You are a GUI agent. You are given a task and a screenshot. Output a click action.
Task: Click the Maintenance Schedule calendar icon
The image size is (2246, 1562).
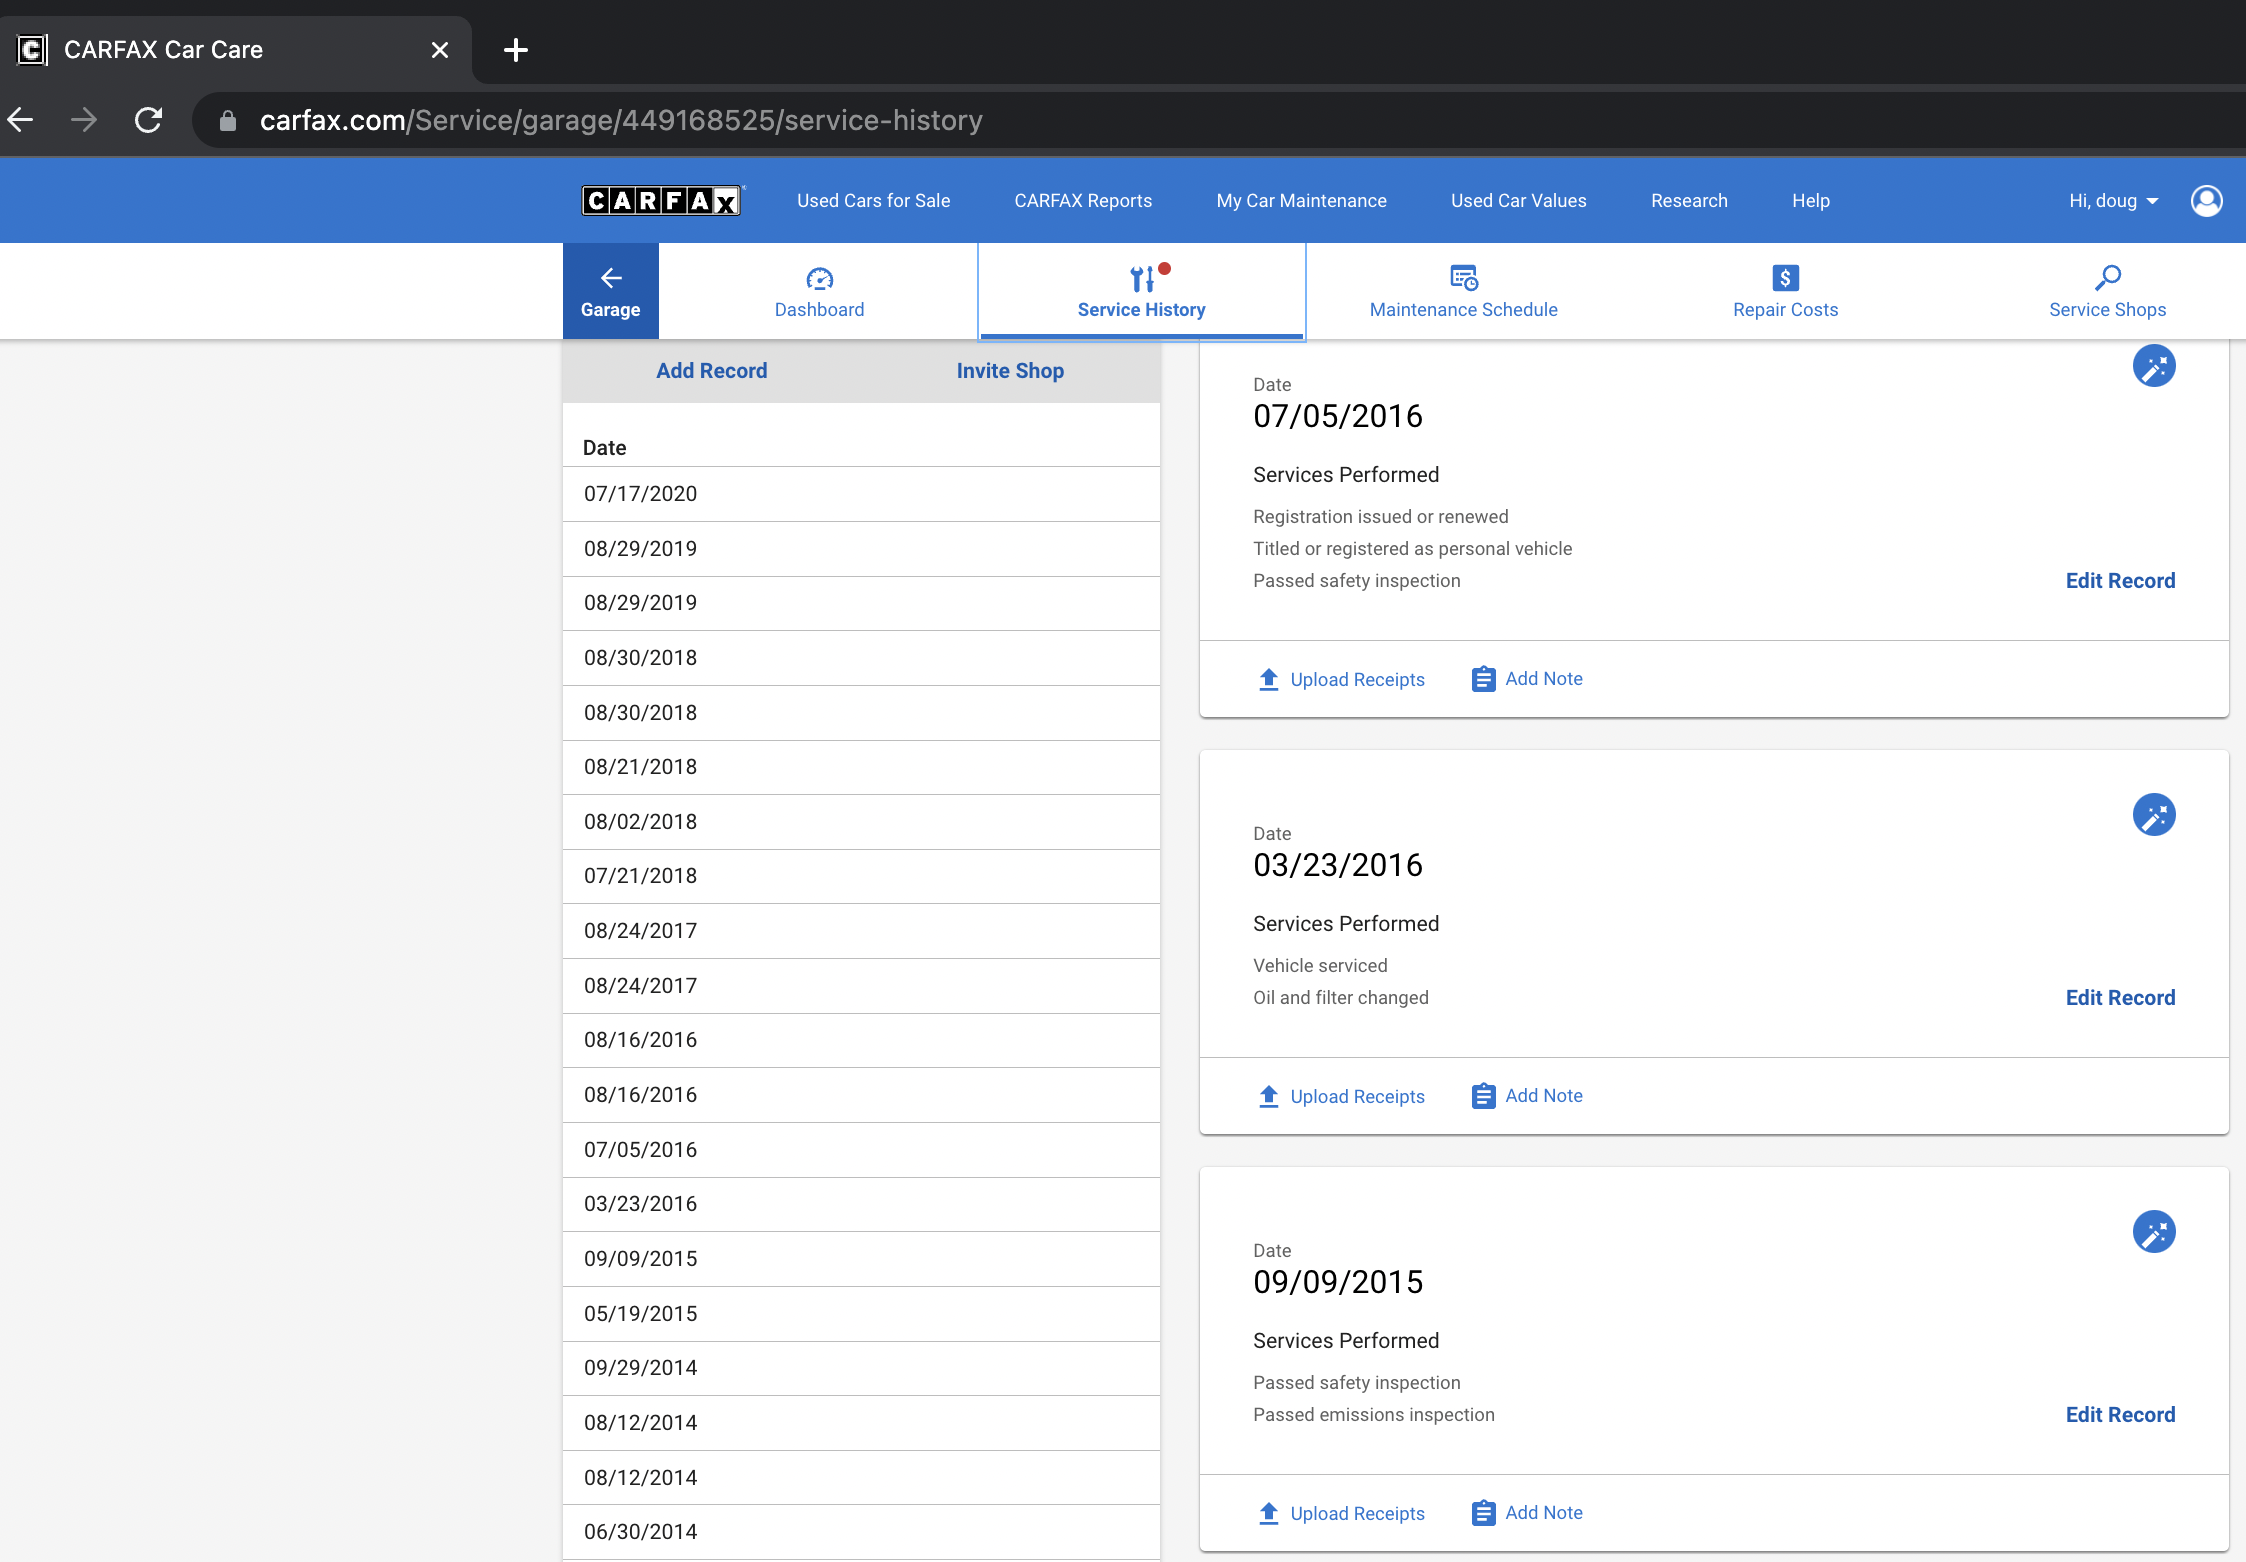coord(1464,278)
